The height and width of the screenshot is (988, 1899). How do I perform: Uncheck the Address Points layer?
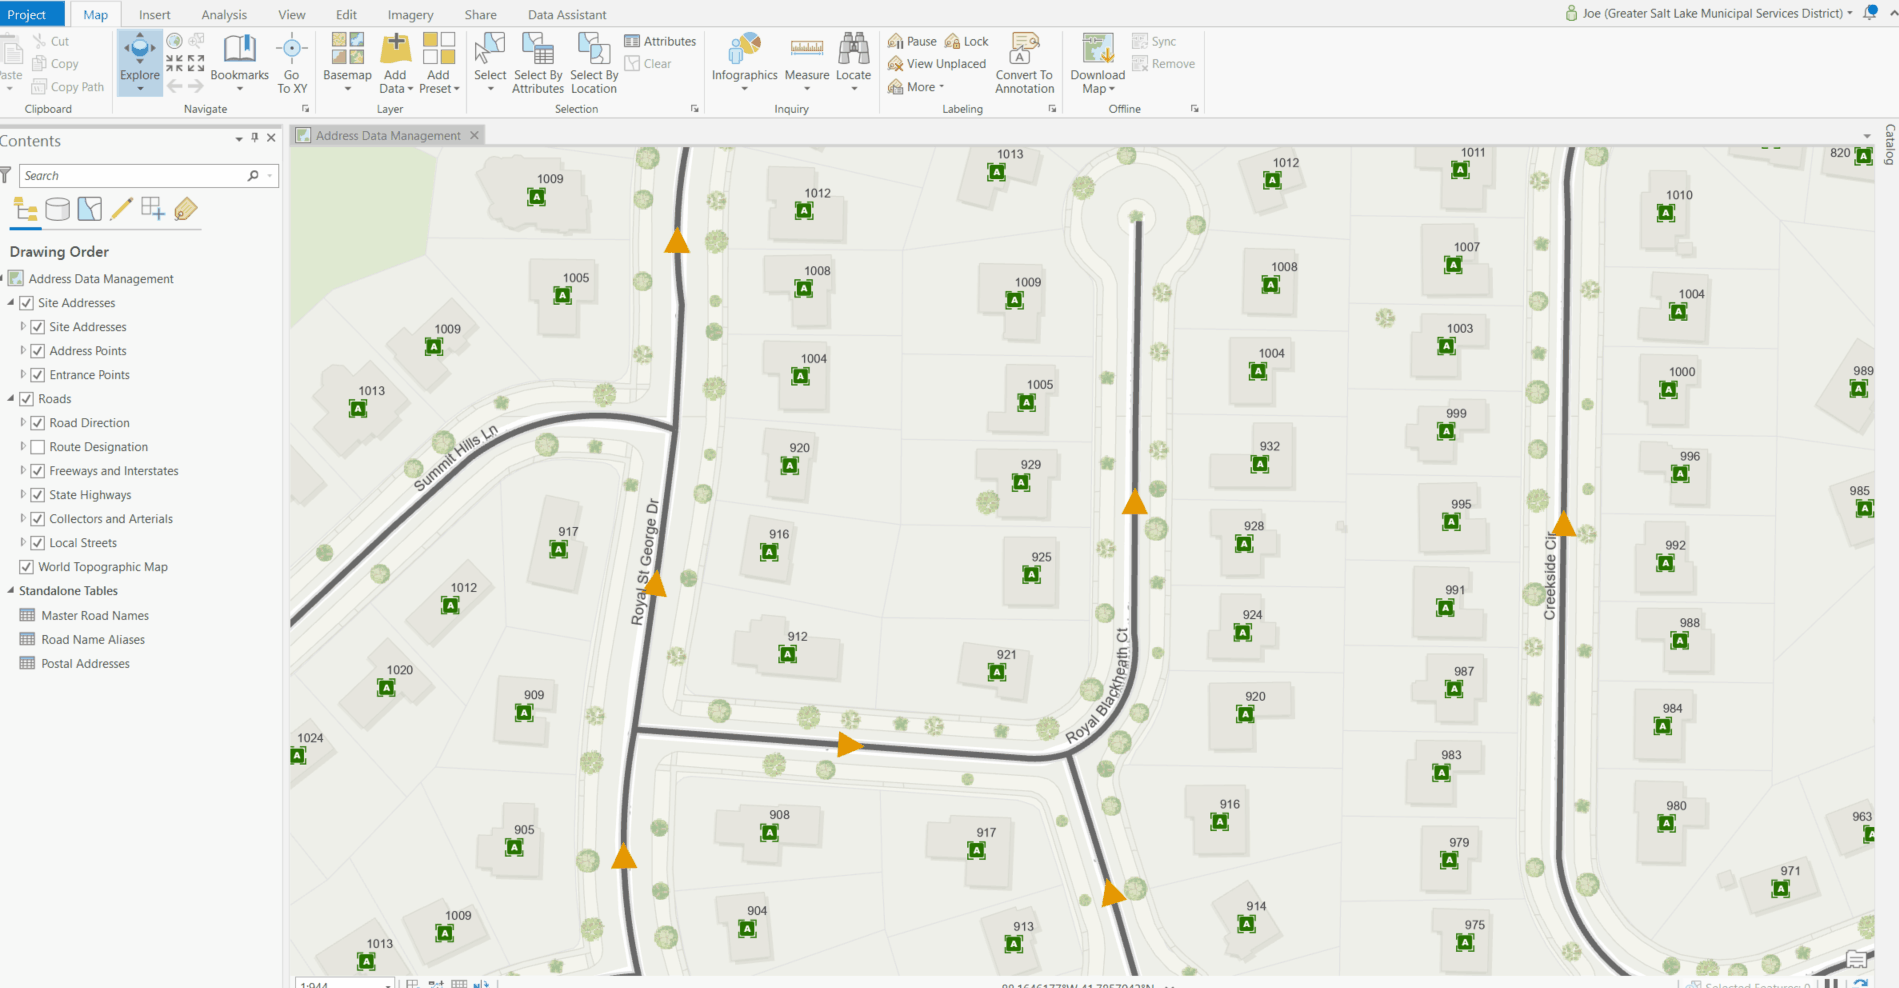point(38,351)
